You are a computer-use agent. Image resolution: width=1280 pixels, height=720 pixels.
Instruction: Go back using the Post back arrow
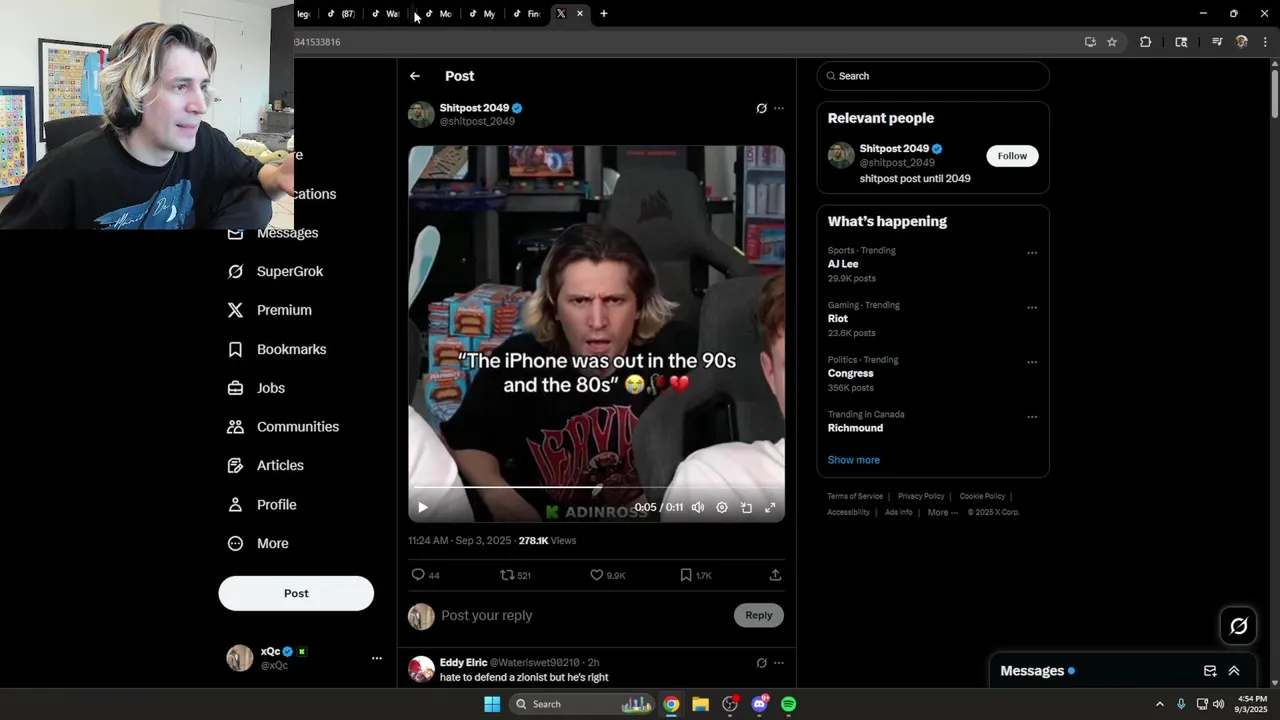415,76
